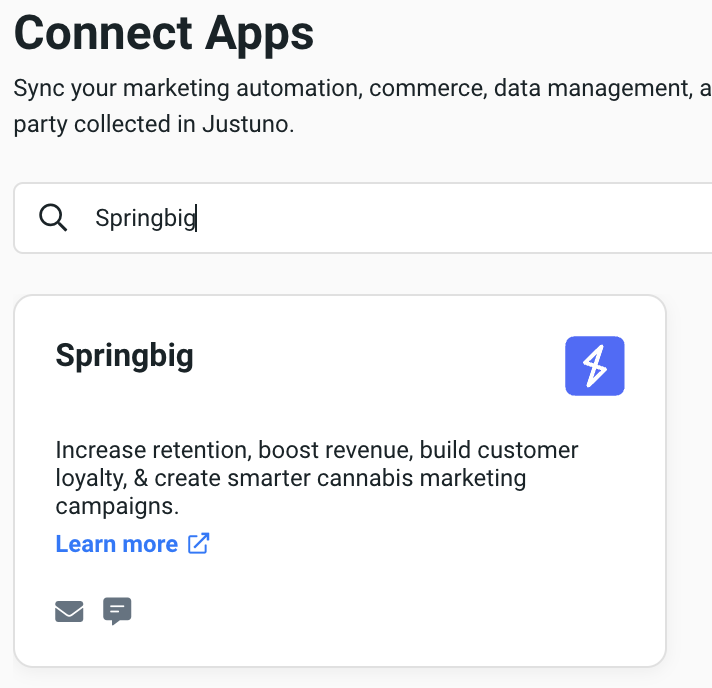Click "loyalty, & create smarter cannabis" line
712x688 pixels.
(x=290, y=478)
